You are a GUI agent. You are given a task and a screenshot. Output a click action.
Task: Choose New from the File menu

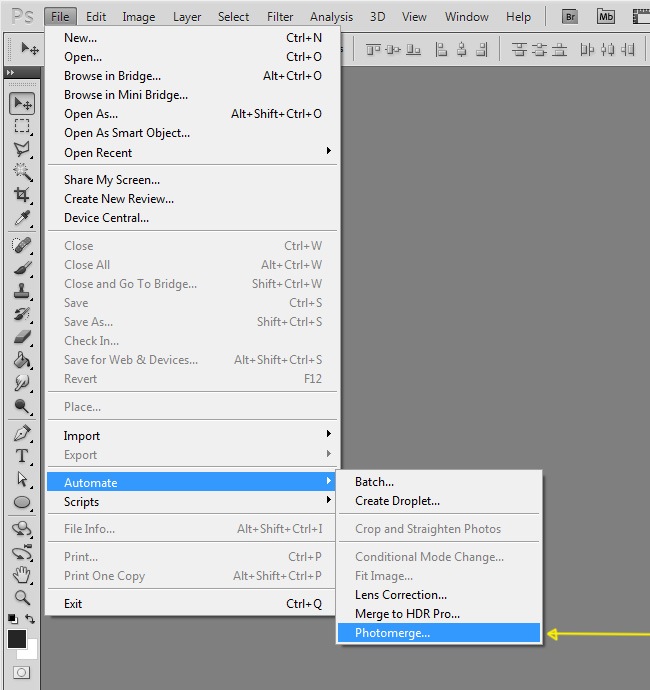192,38
